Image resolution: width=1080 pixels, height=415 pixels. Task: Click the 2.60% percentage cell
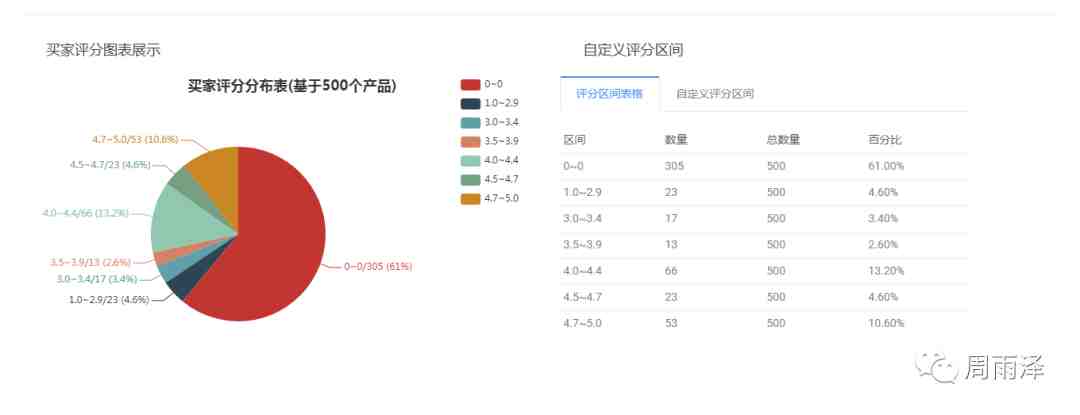[884, 244]
